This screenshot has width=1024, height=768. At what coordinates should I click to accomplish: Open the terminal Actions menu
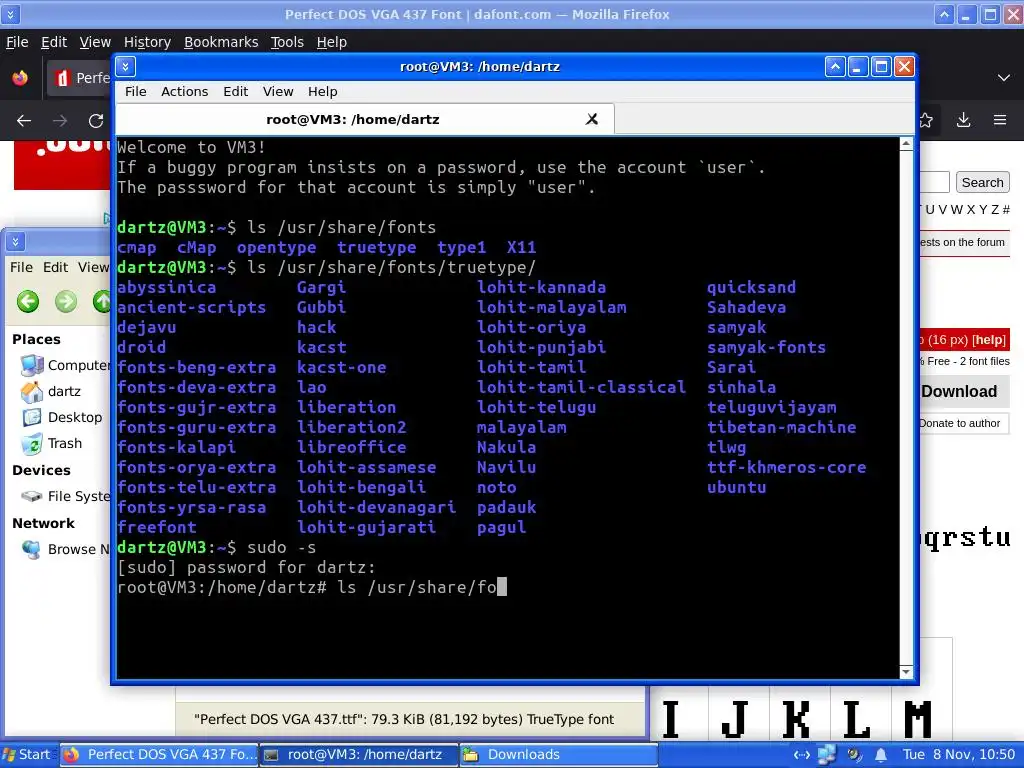[x=184, y=91]
